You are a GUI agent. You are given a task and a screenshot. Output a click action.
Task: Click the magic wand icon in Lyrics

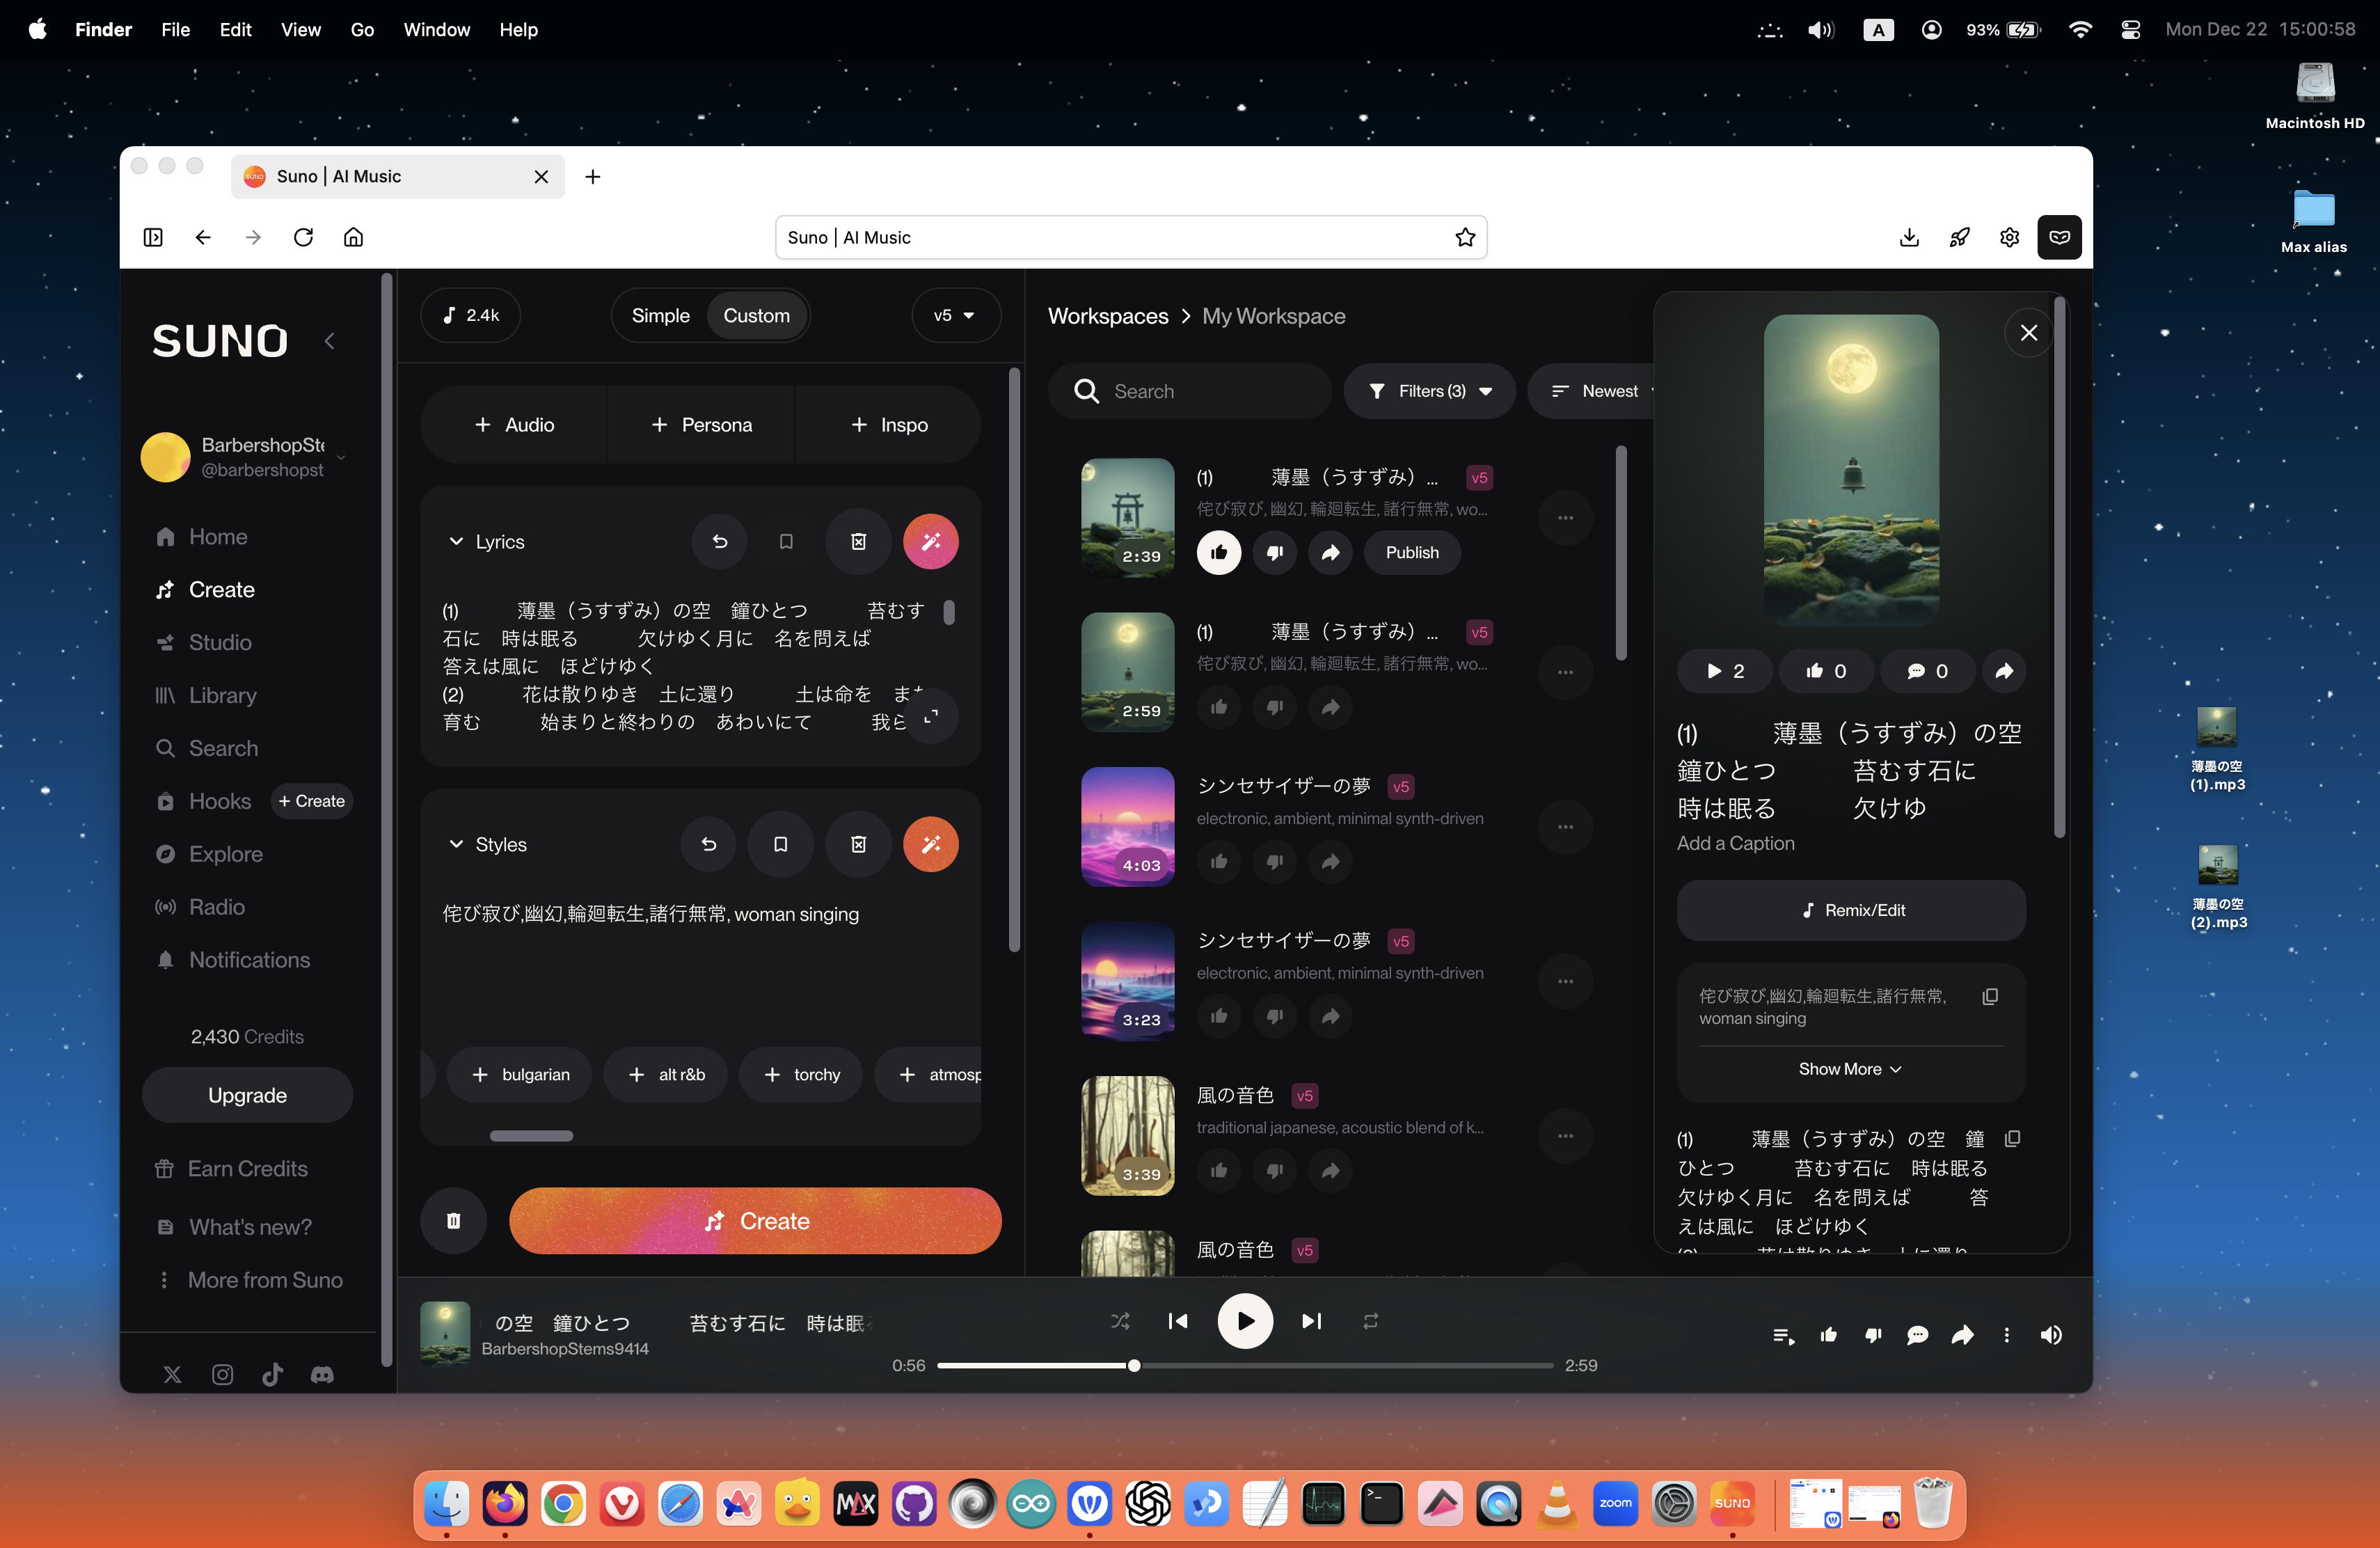pyautogui.click(x=930, y=541)
